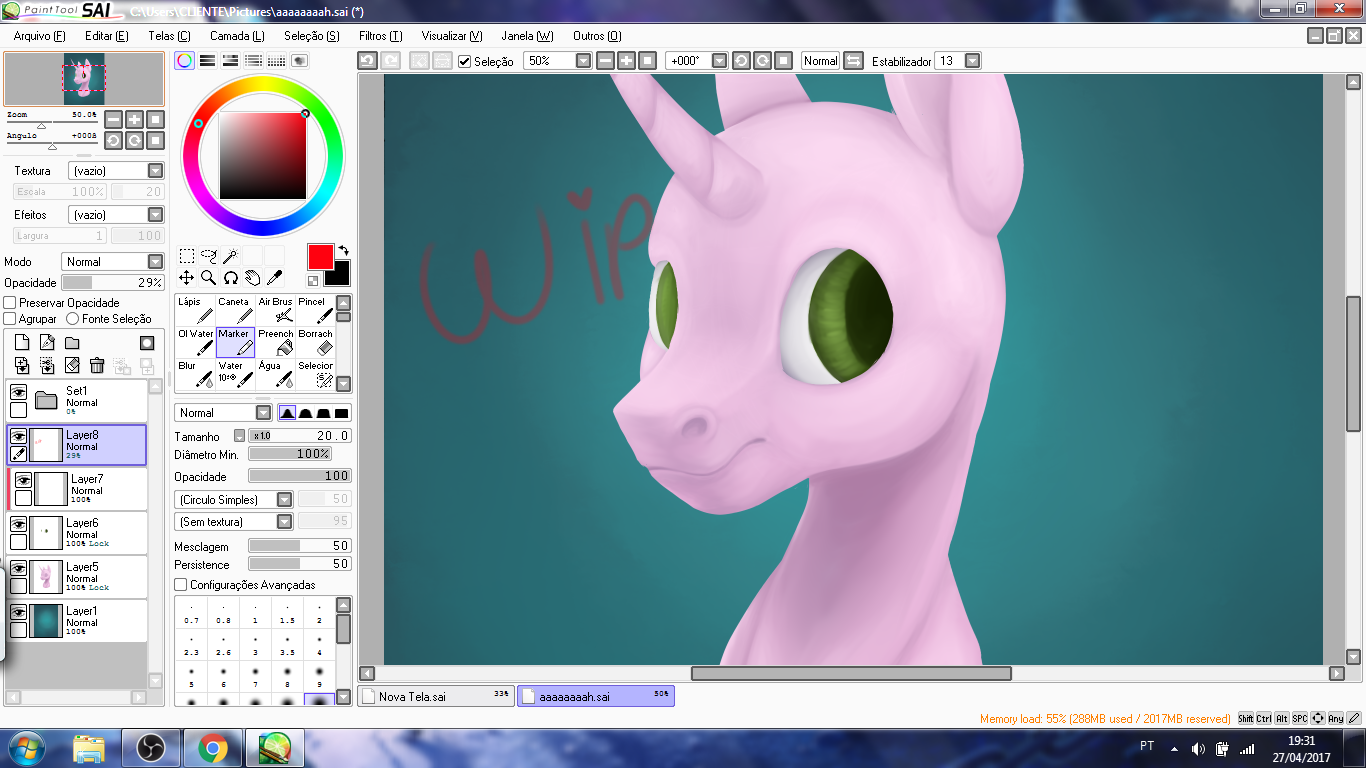Open the Camada menu
The image size is (1366, 768).
[x=237, y=36]
